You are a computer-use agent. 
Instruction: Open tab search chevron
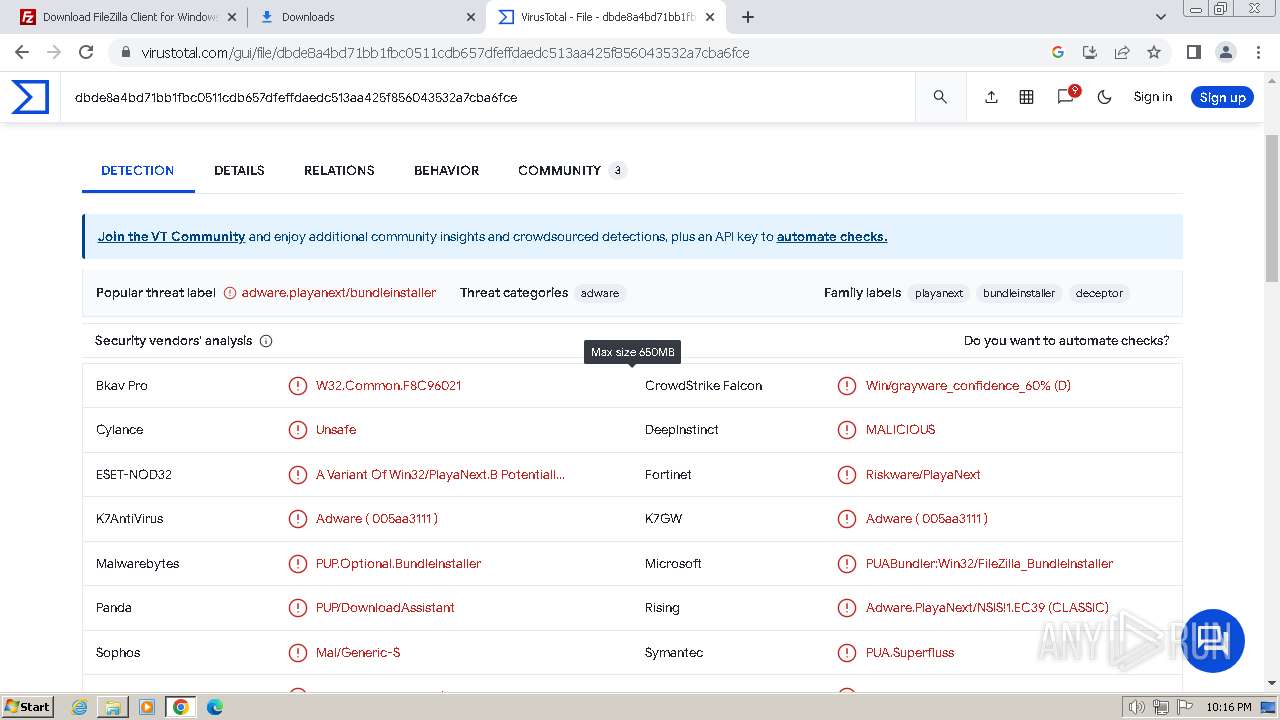point(1161,17)
